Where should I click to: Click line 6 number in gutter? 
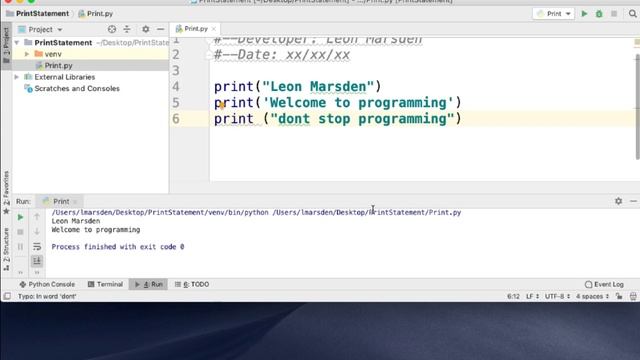click(x=176, y=119)
